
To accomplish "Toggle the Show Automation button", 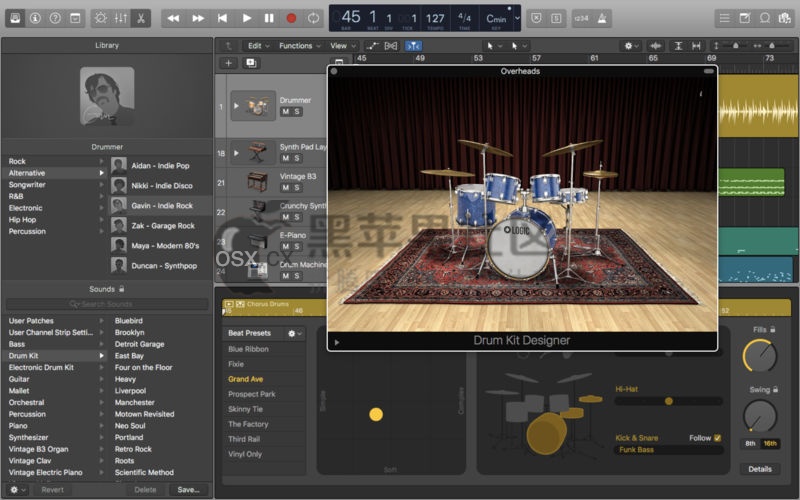I will [372, 46].
